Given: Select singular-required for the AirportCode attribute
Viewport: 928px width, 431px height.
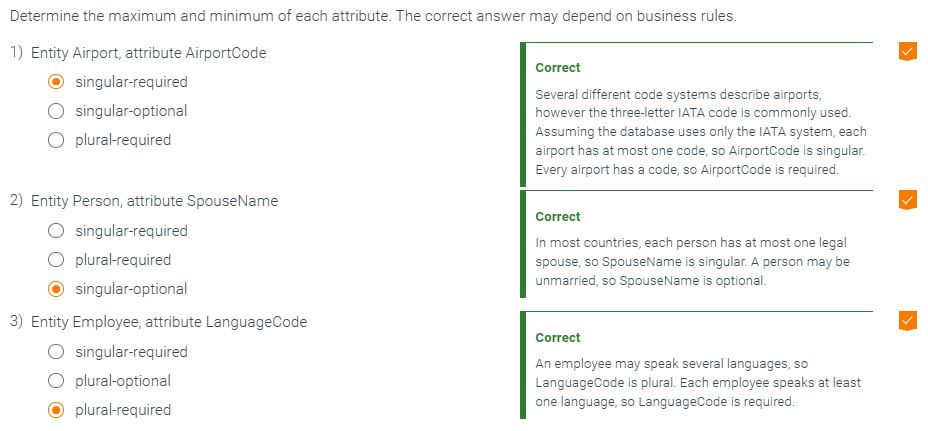Looking at the screenshot, I should pyautogui.click(x=57, y=82).
